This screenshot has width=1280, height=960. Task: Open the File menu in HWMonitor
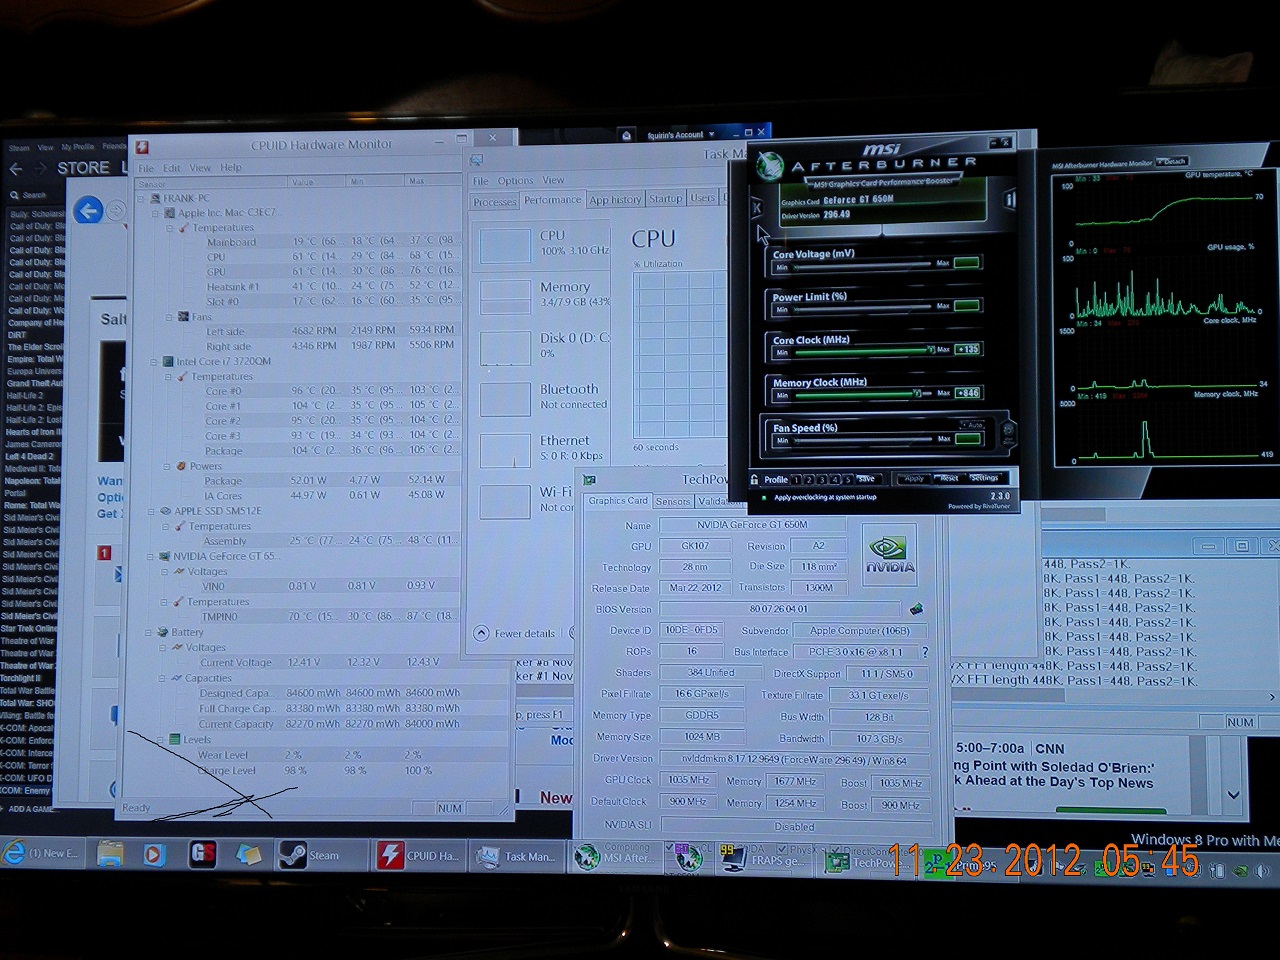click(x=146, y=168)
